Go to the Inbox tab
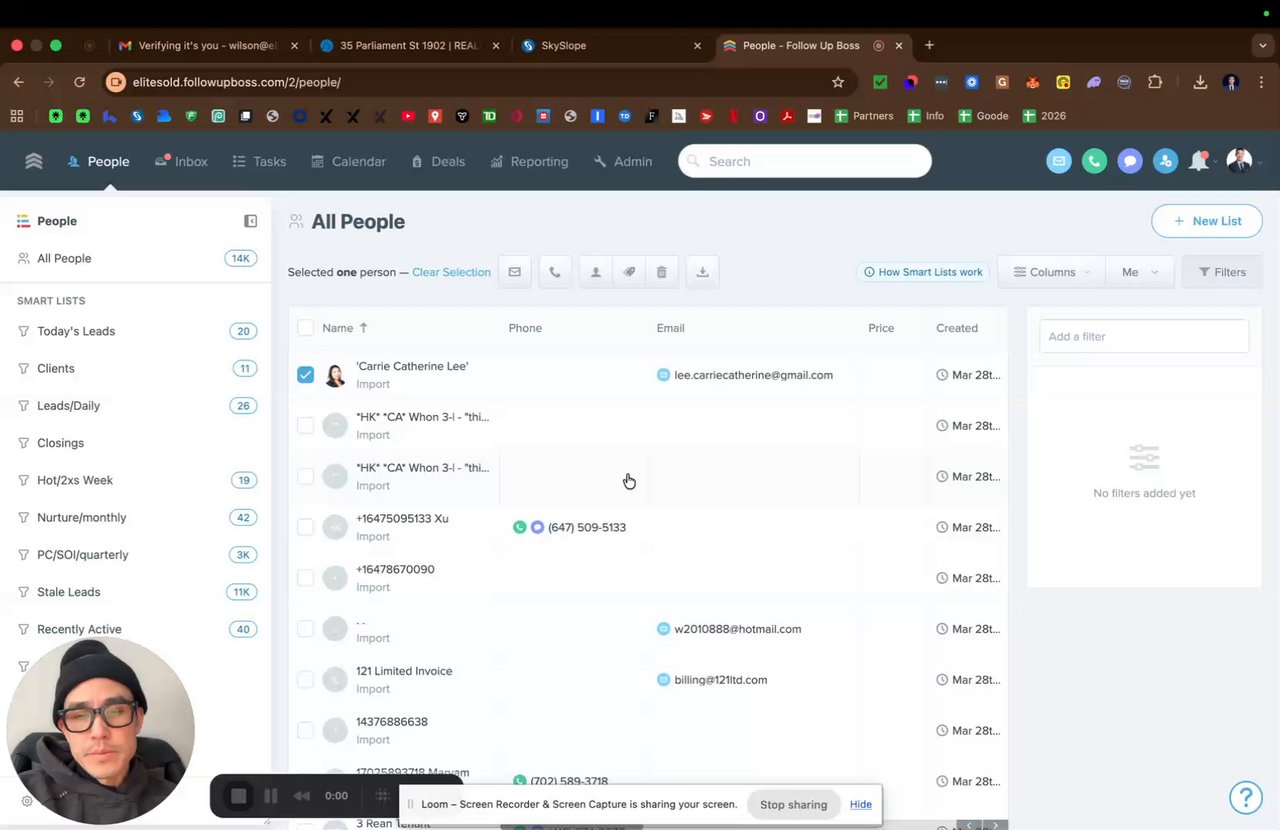Viewport: 1280px width, 830px height. click(x=182, y=161)
